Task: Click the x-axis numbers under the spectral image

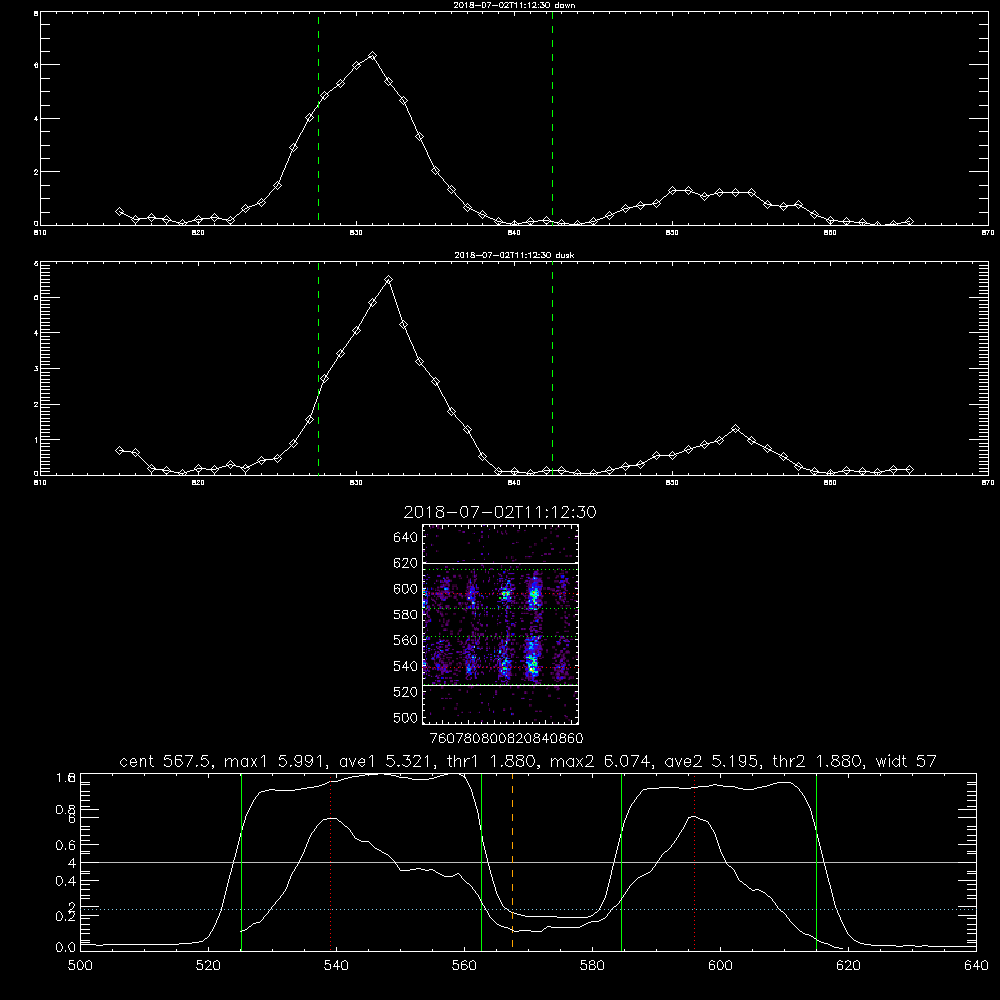Action: click(x=506, y=738)
